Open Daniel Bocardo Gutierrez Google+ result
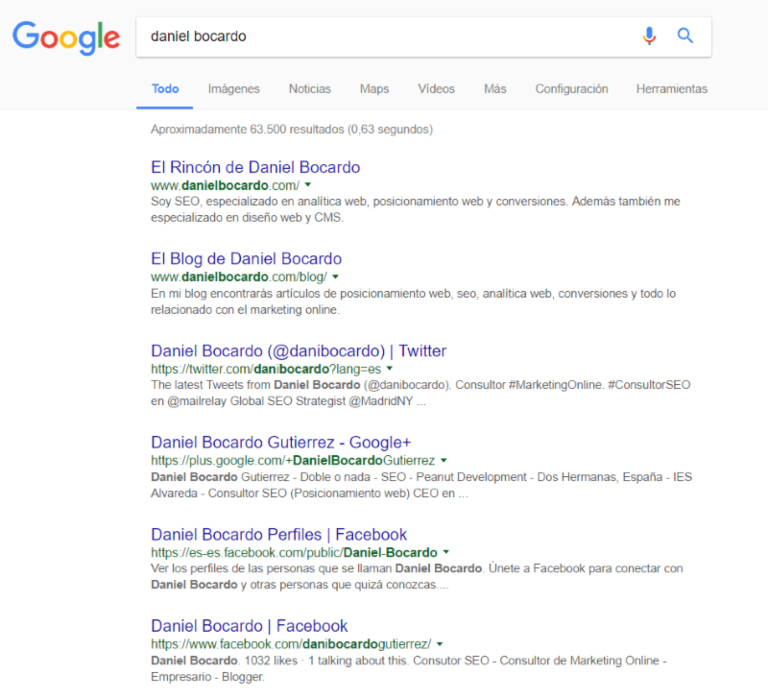Viewport: 768px width, 698px height. pos(281,442)
